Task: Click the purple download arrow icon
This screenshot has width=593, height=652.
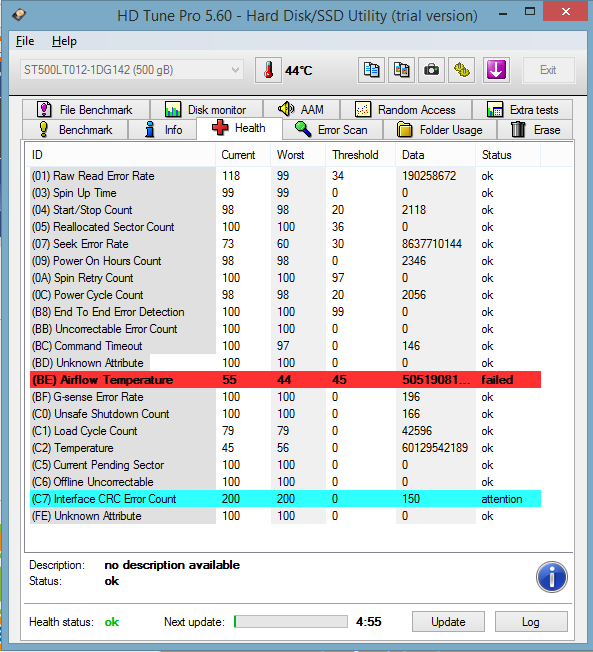Action: coord(496,70)
